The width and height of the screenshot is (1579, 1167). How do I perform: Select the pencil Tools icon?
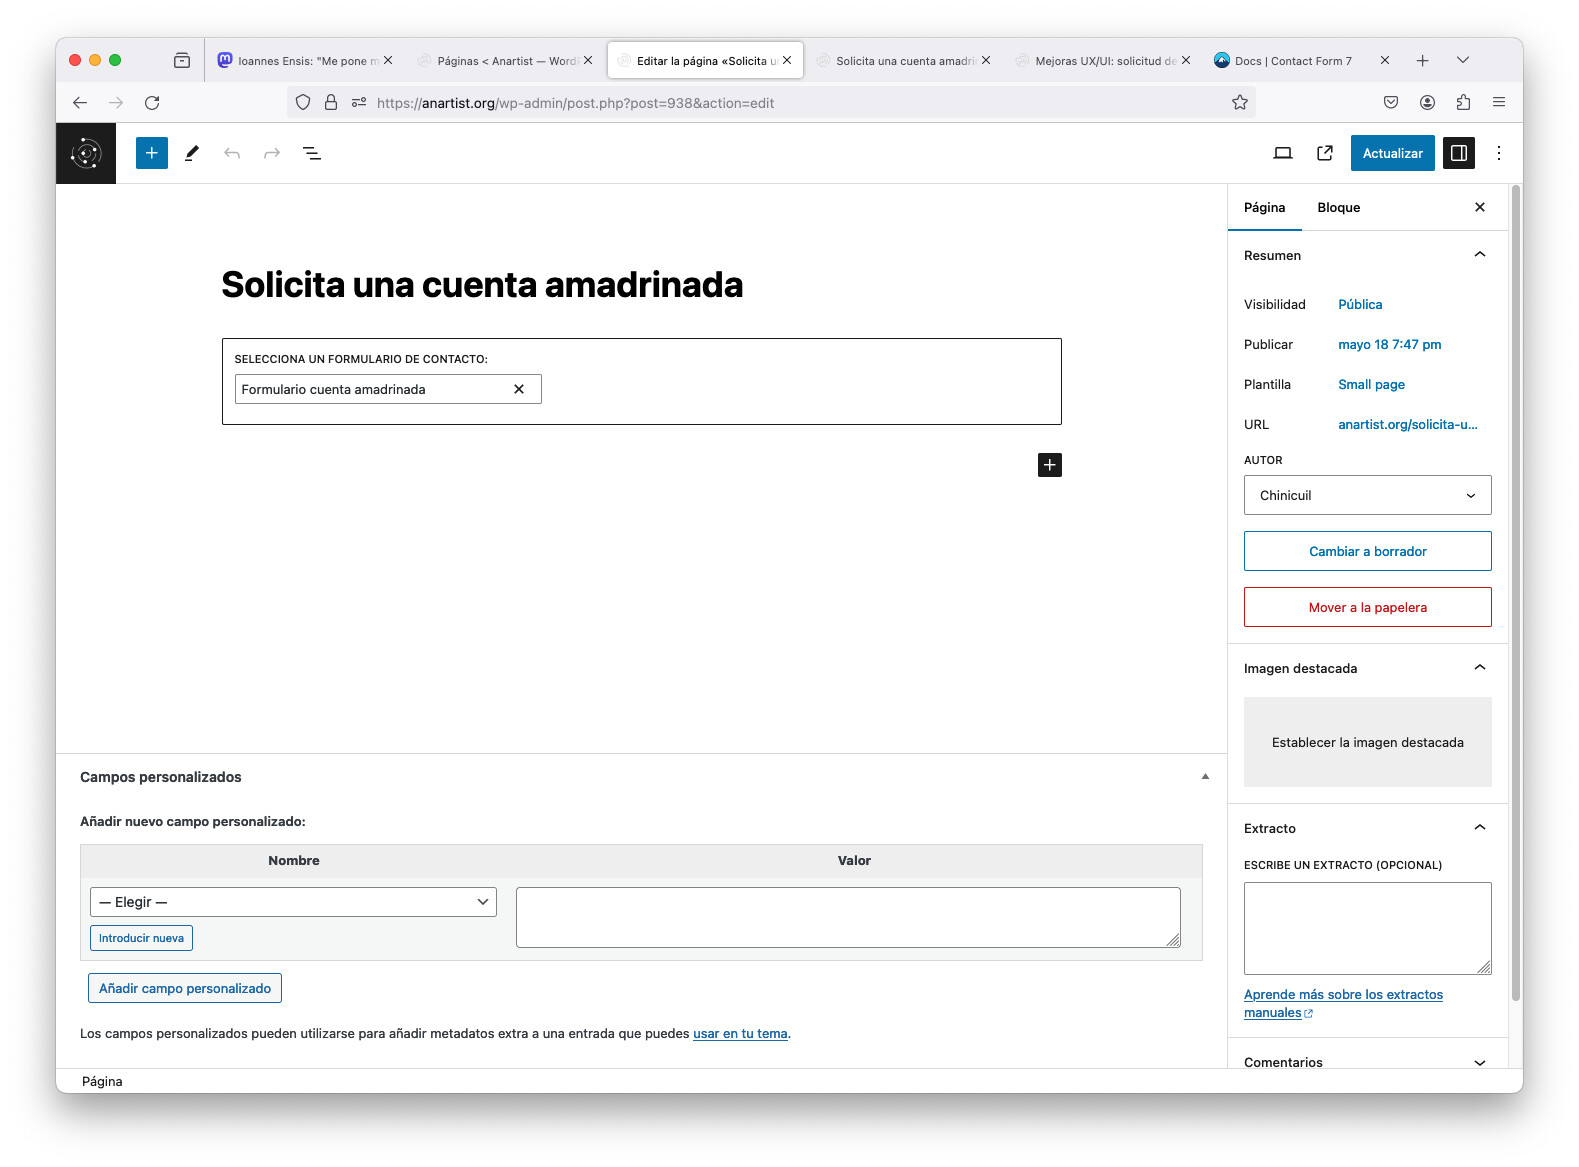coord(191,153)
